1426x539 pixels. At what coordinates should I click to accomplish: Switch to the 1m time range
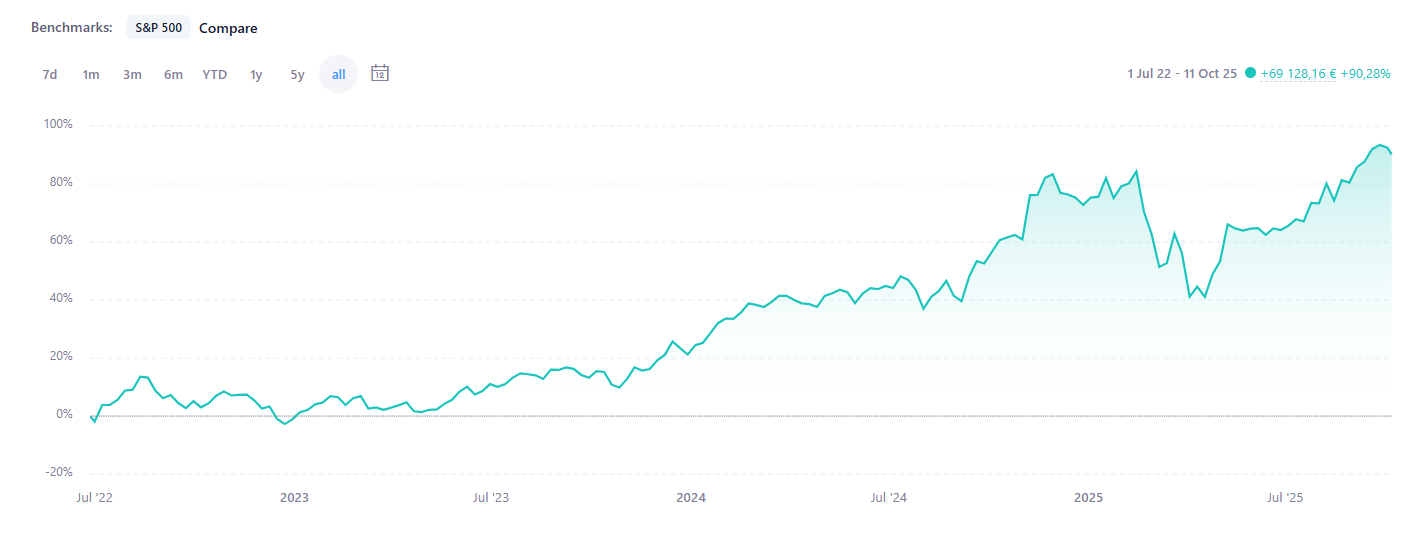pos(91,74)
